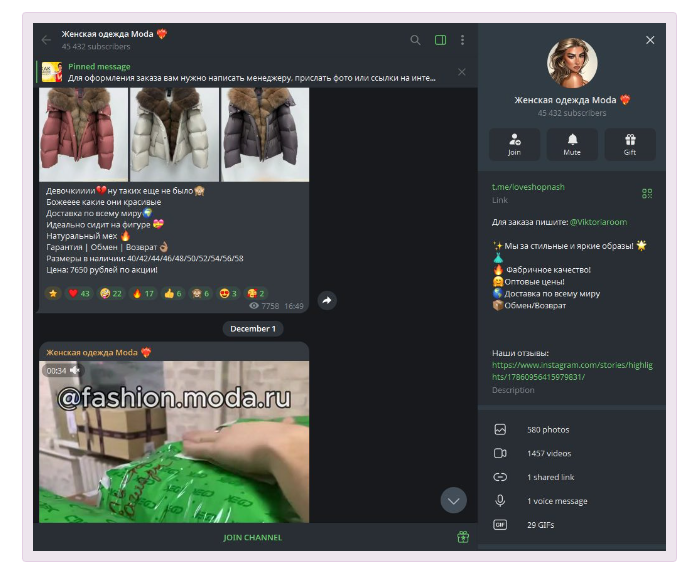The width and height of the screenshot is (693, 572).
Task: Click the 7758 views eye counter
Action: 264,306
